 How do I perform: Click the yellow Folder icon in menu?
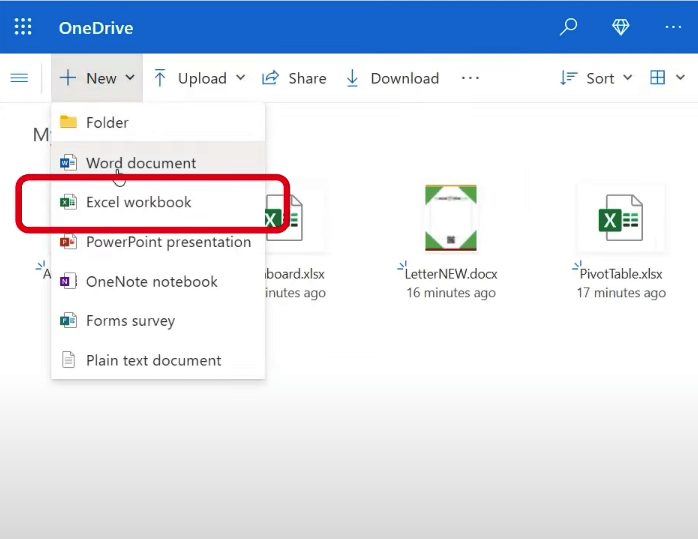click(x=69, y=121)
